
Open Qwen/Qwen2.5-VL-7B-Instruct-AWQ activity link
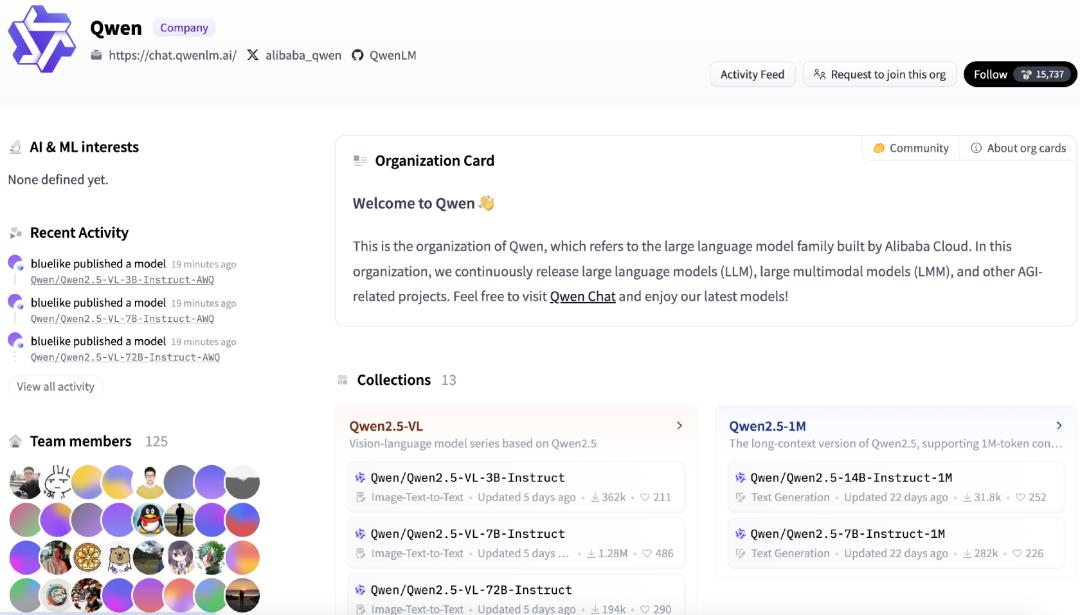point(122,319)
